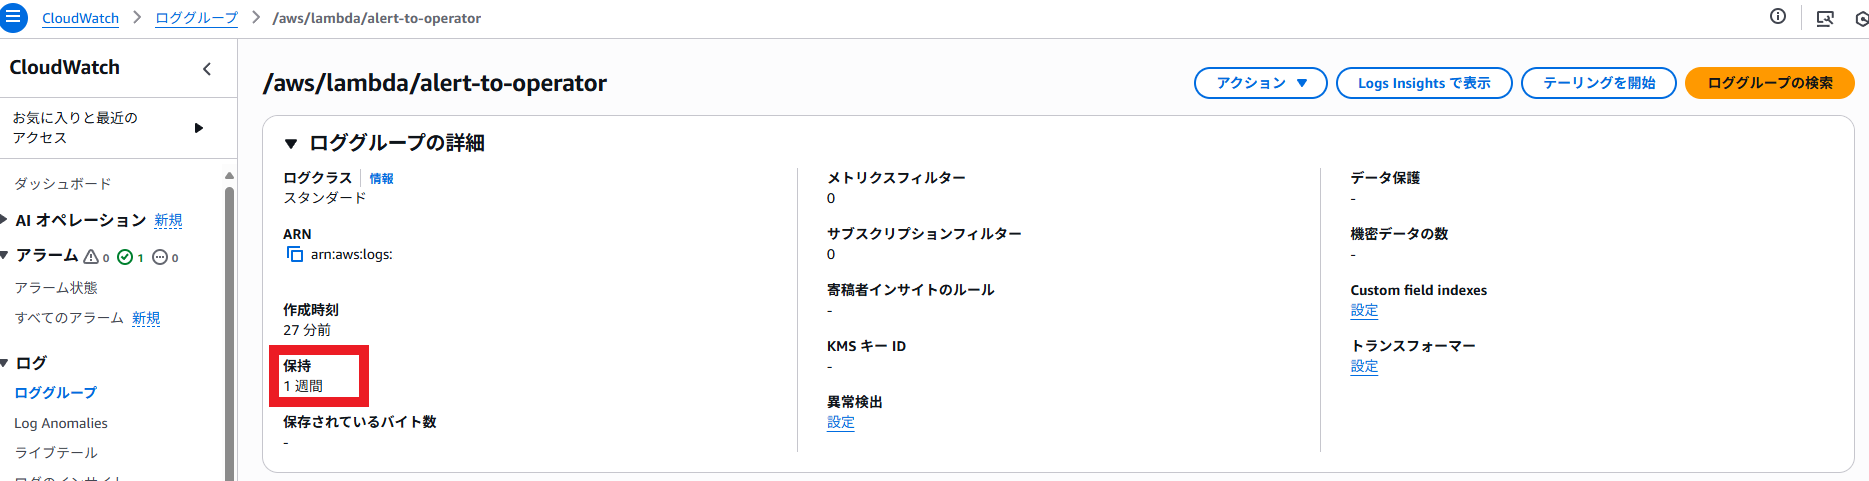Open ダッシュボード in the sidebar
The image size is (1869, 481).
(63, 184)
